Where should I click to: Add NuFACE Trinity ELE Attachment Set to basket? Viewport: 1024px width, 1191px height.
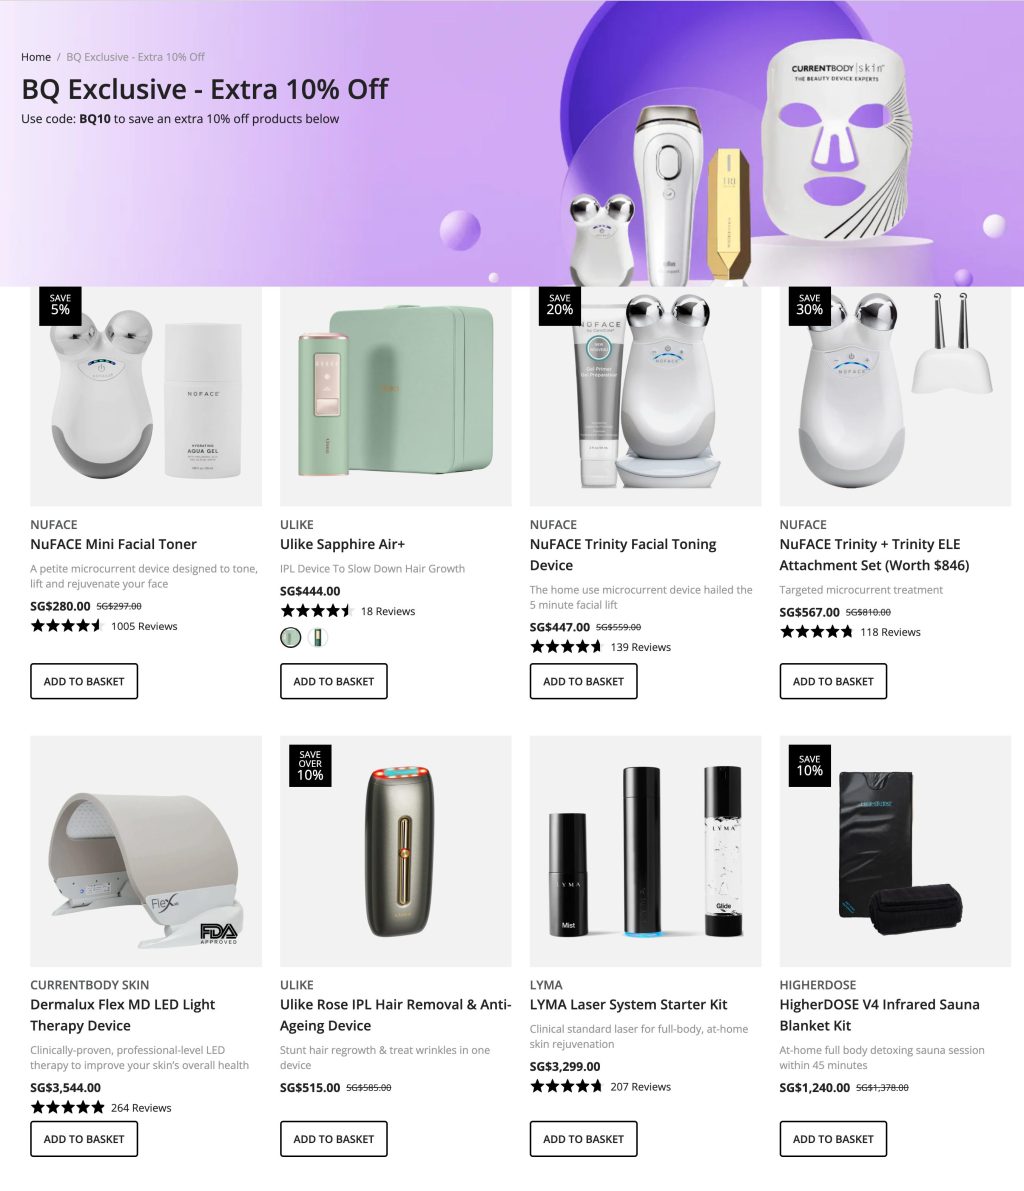[x=833, y=681]
